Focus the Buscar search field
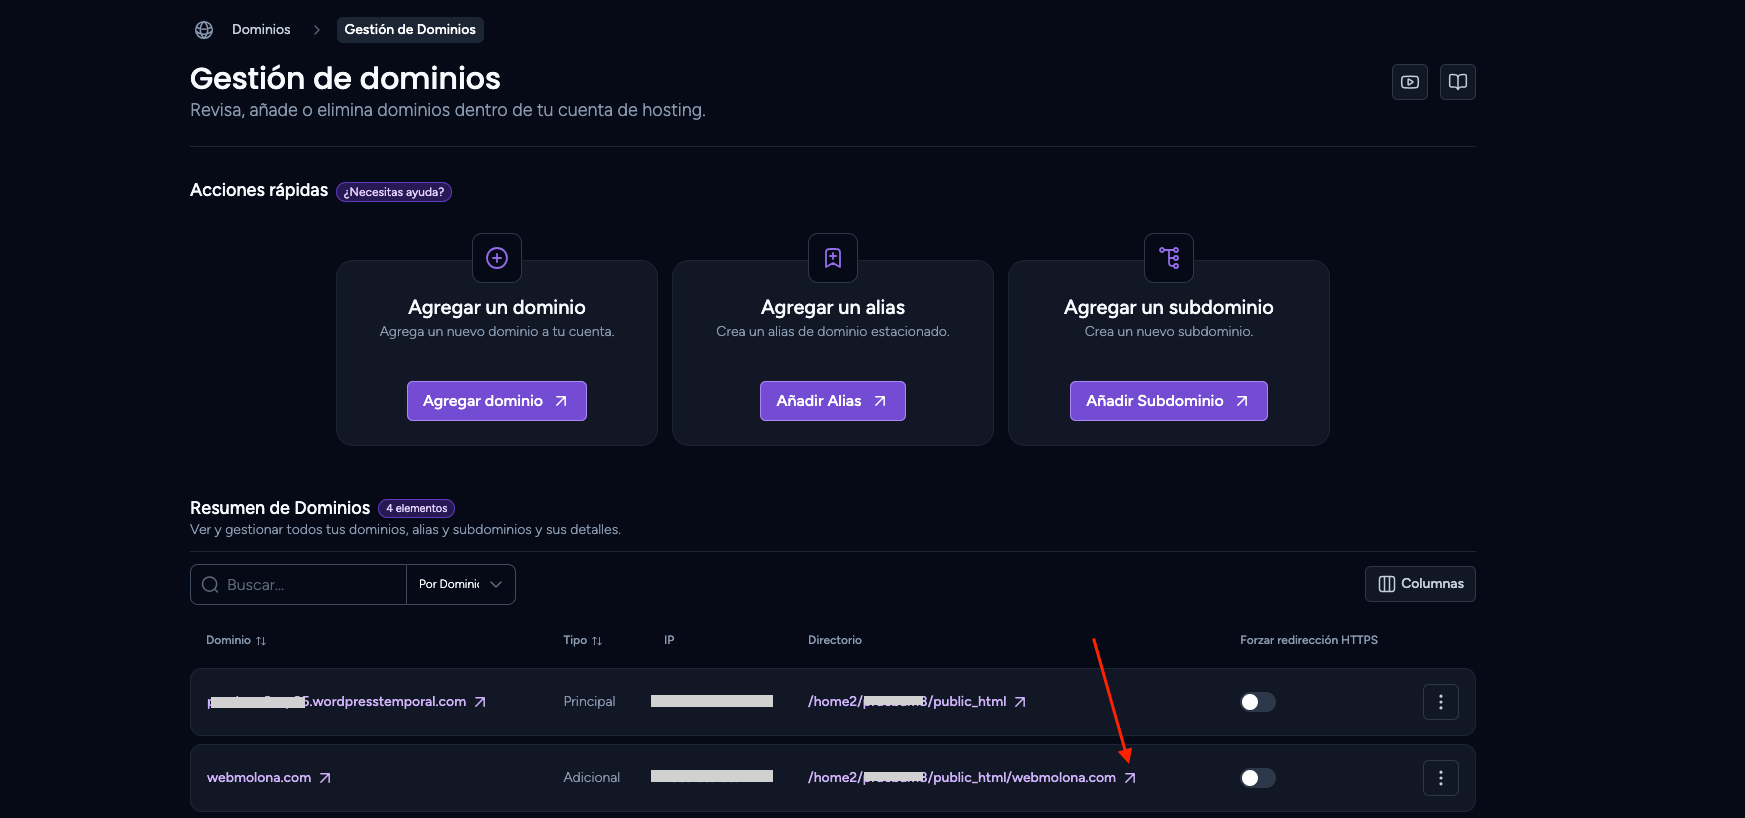Image resolution: width=1745 pixels, height=818 pixels. point(298,584)
